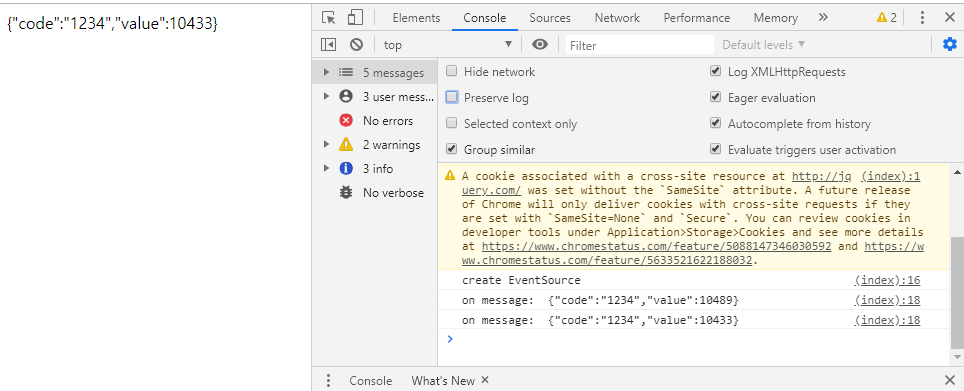Image resolution: width=964 pixels, height=391 pixels.
Task: Tick the Preserve log checkbox
Action: (452, 97)
